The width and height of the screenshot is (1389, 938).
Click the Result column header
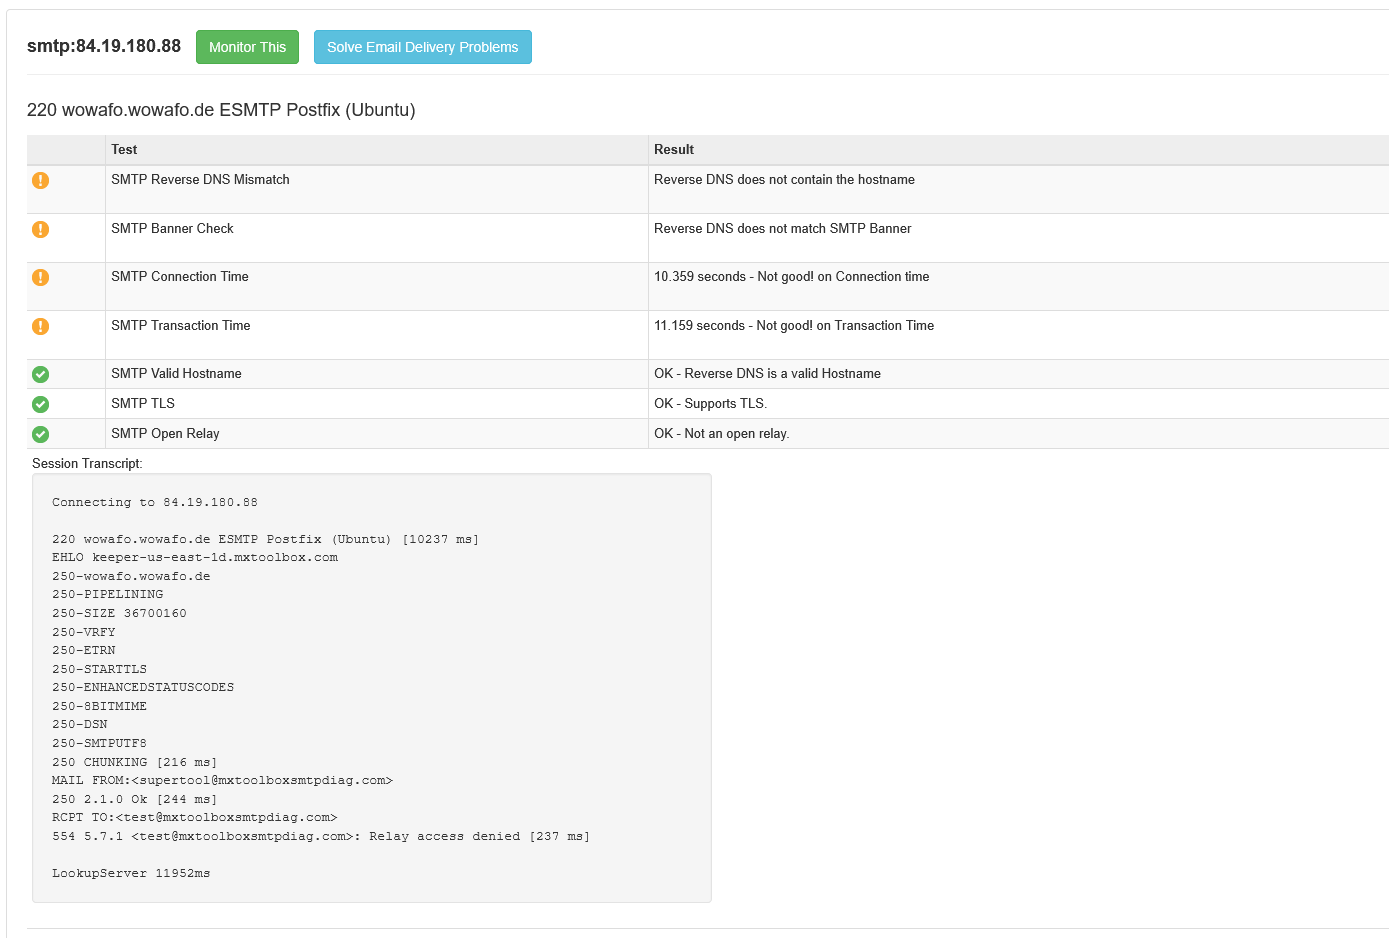[673, 150]
